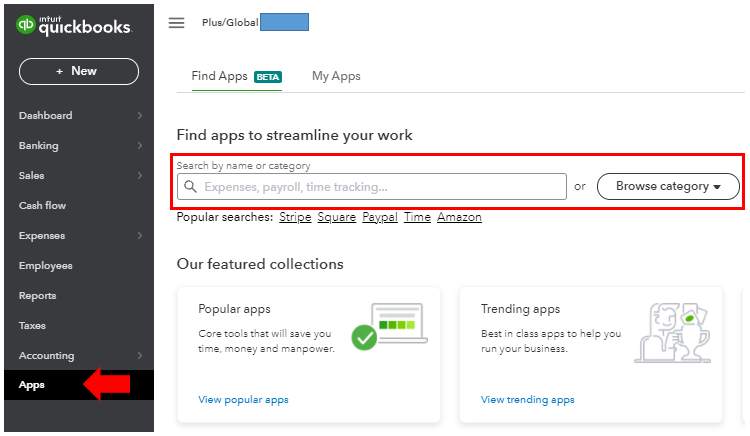
Task: Expand the Sales chevron arrow
Action: pyautogui.click(x=140, y=175)
